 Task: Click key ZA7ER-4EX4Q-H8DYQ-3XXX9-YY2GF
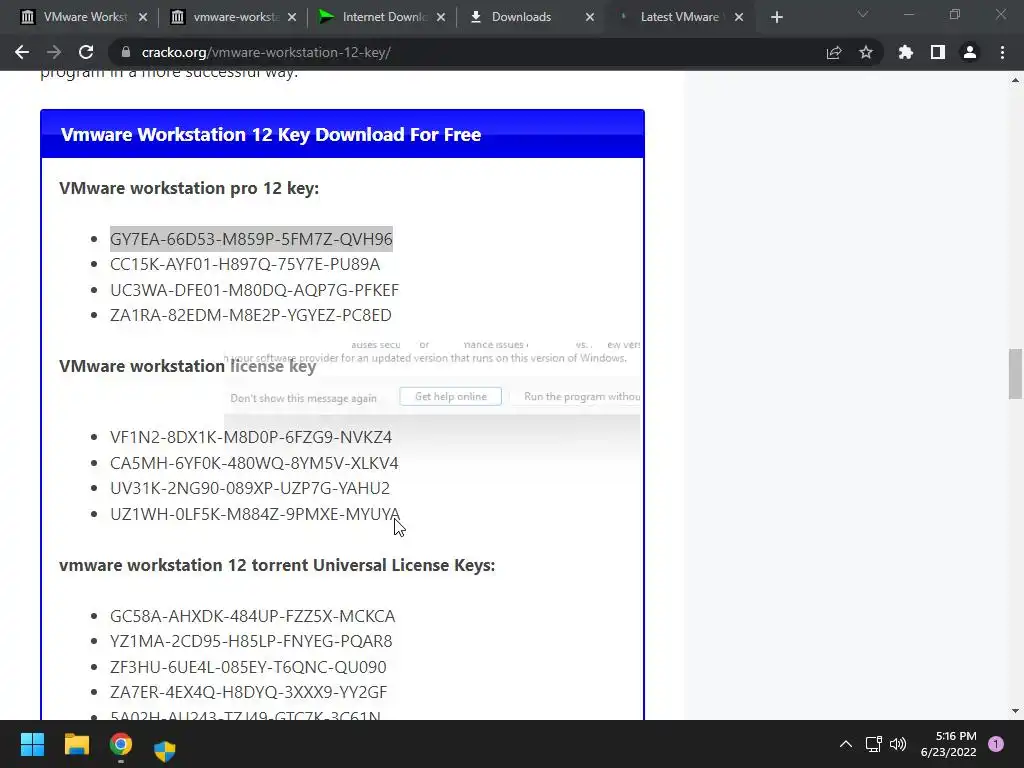tap(248, 692)
